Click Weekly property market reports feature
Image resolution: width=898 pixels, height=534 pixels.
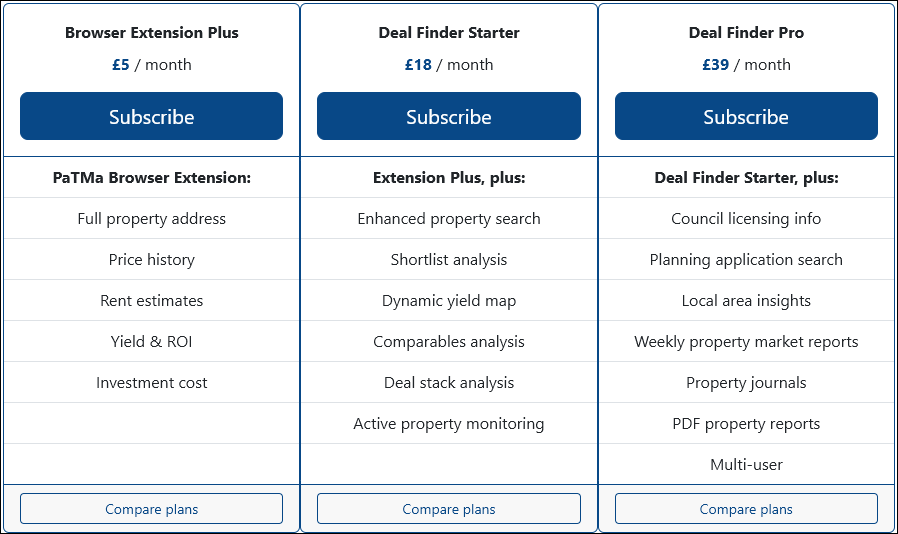(746, 341)
